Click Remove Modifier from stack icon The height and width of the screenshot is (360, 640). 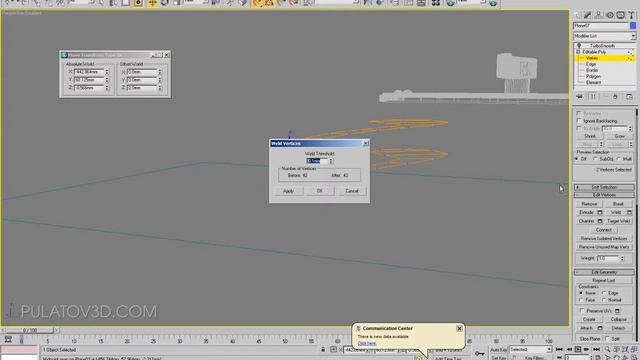click(615, 97)
